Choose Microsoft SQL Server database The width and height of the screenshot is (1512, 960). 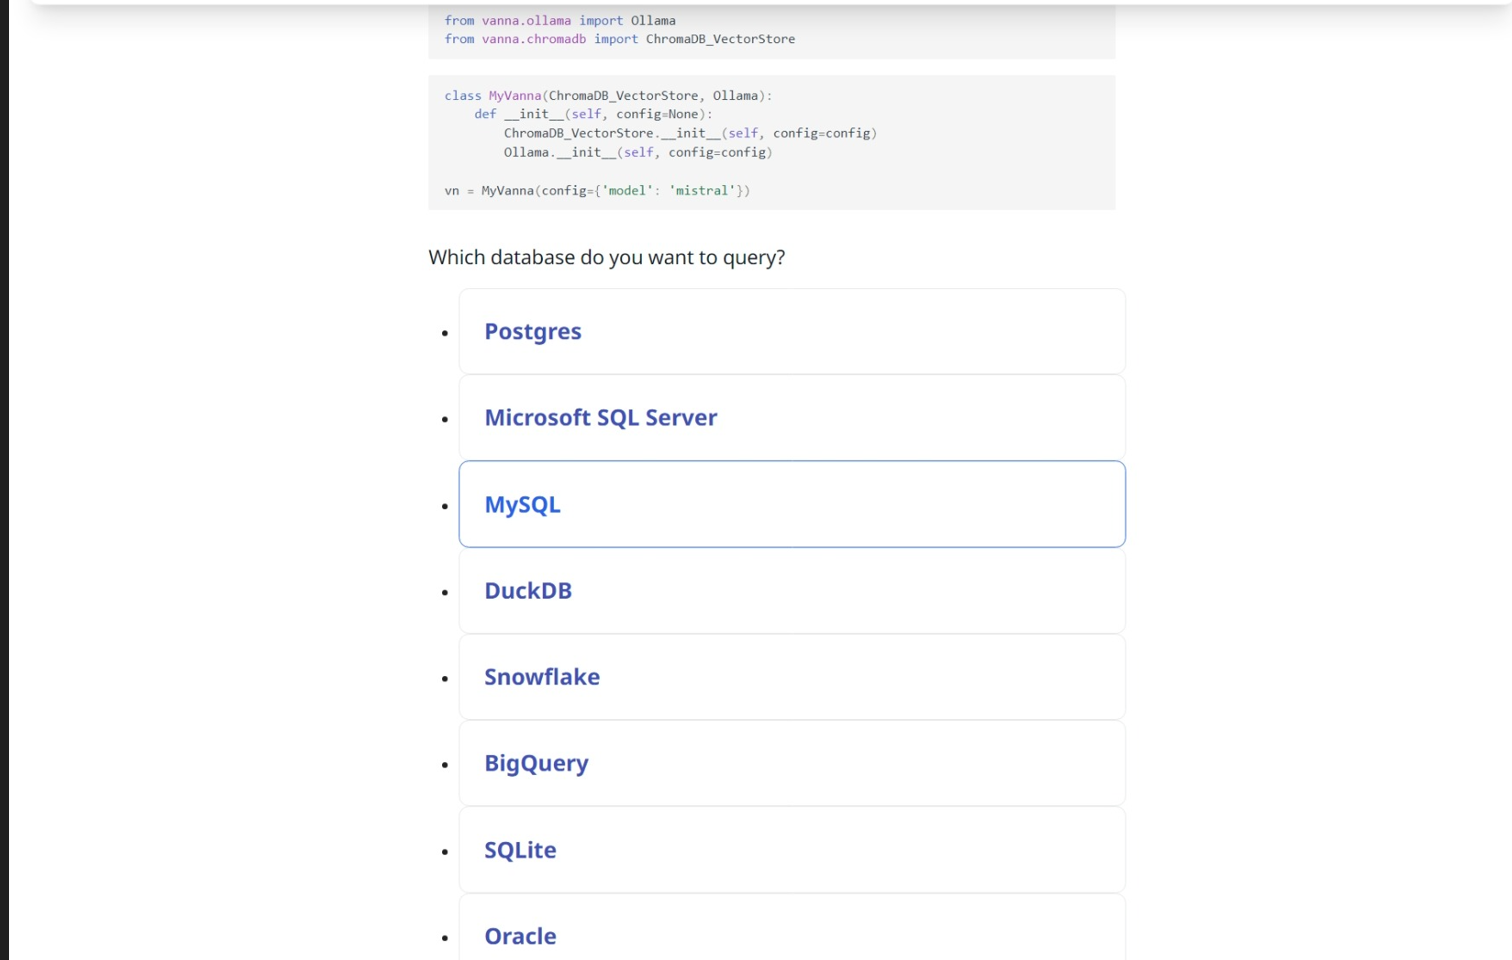pos(792,417)
